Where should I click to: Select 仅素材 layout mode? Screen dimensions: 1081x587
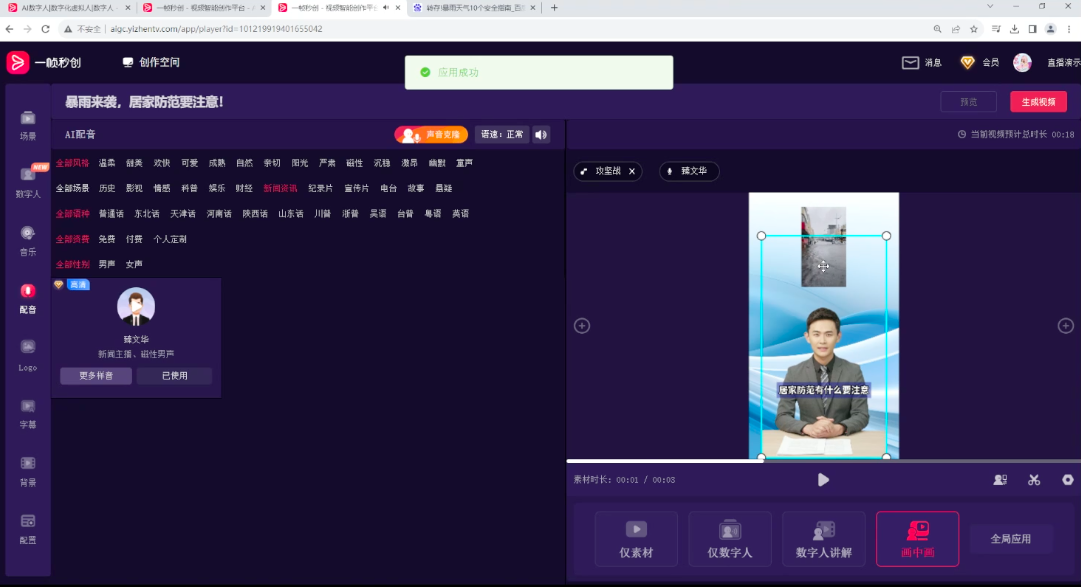tap(636, 539)
